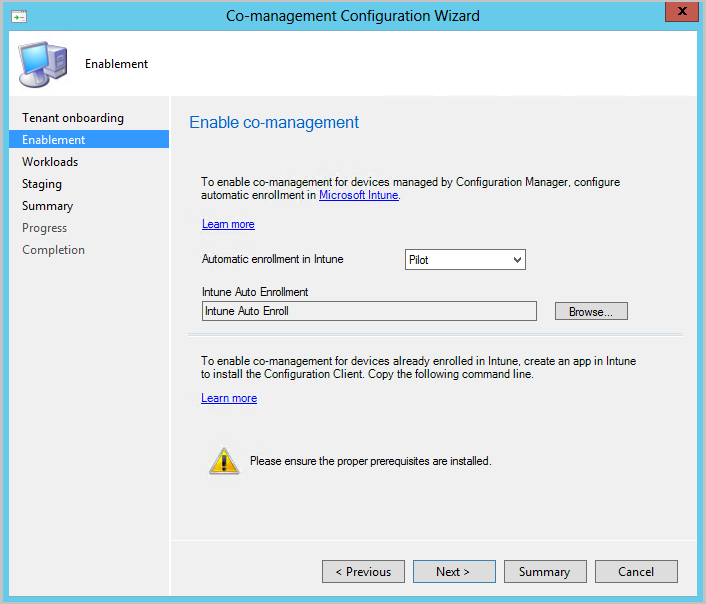Click the computer Enablement header icon
This screenshot has width=706, height=604.
pyautogui.click(x=43, y=64)
